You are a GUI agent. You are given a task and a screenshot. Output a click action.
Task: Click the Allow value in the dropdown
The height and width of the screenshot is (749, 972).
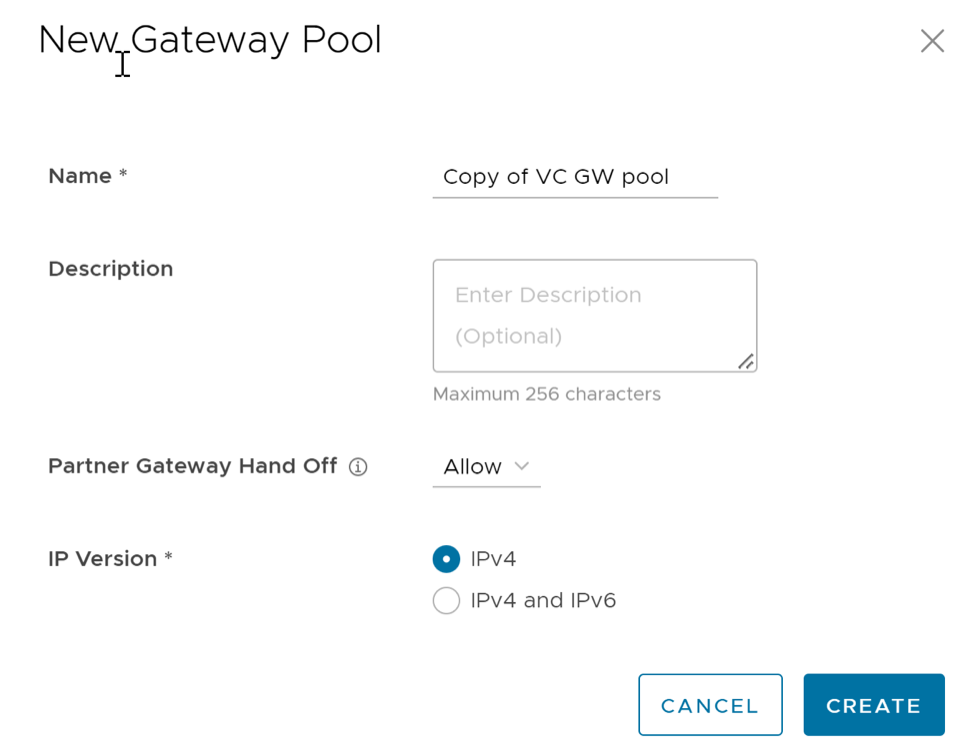coord(473,467)
